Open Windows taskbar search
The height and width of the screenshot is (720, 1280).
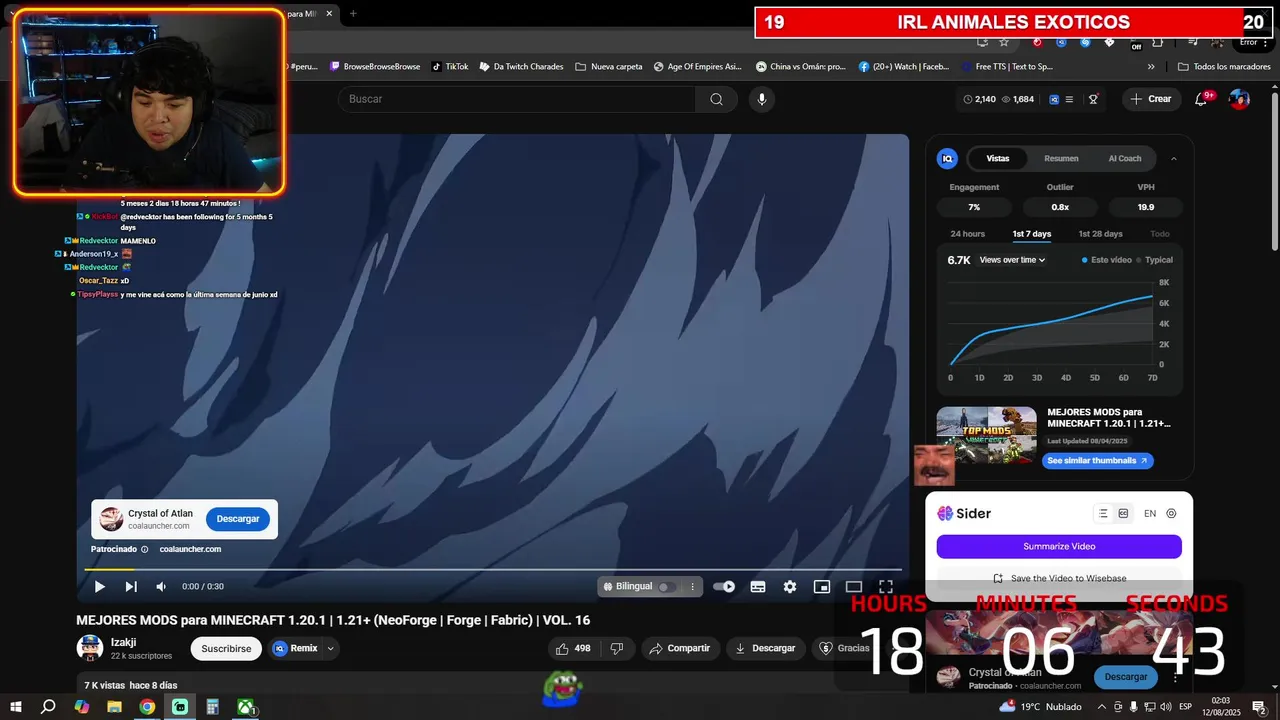pyautogui.click(x=48, y=707)
